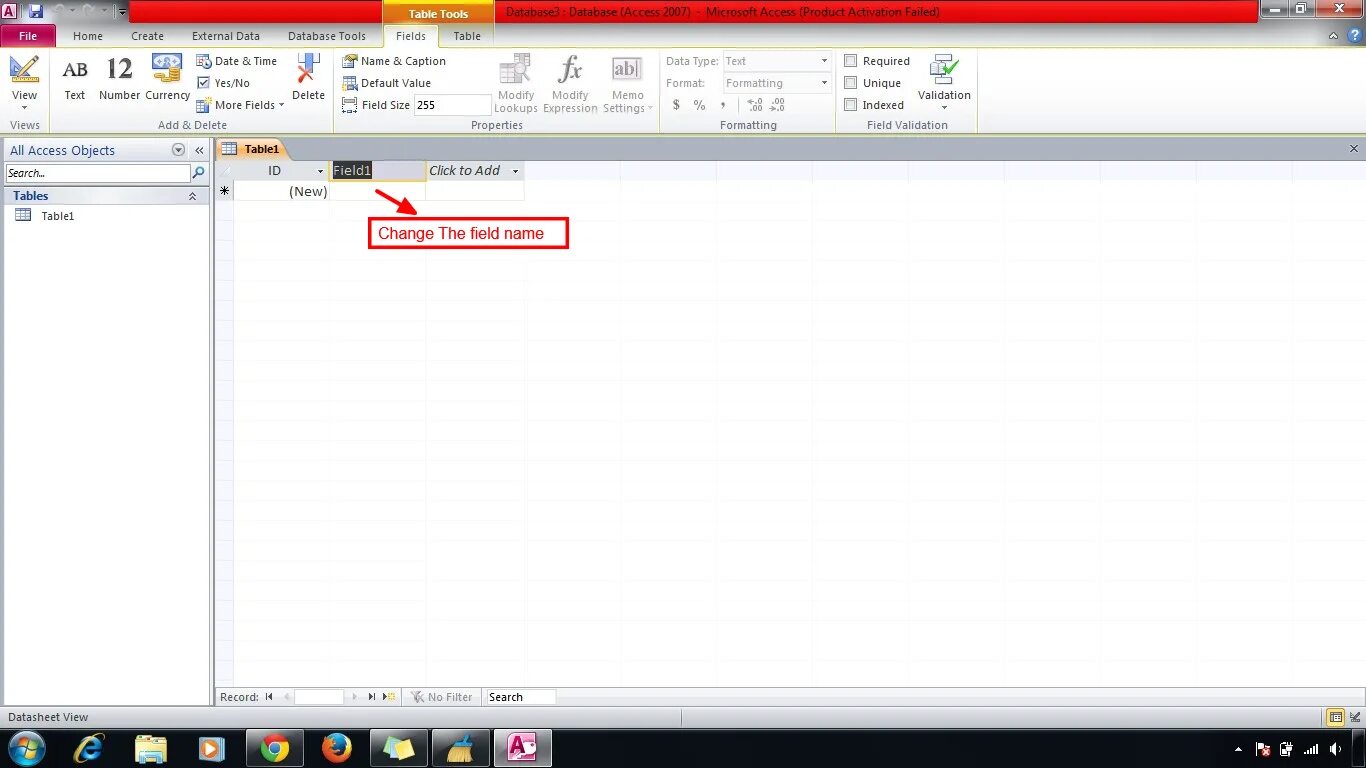The height and width of the screenshot is (768, 1366).
Task: Add a Date & Time field
Action: (238, 61)
